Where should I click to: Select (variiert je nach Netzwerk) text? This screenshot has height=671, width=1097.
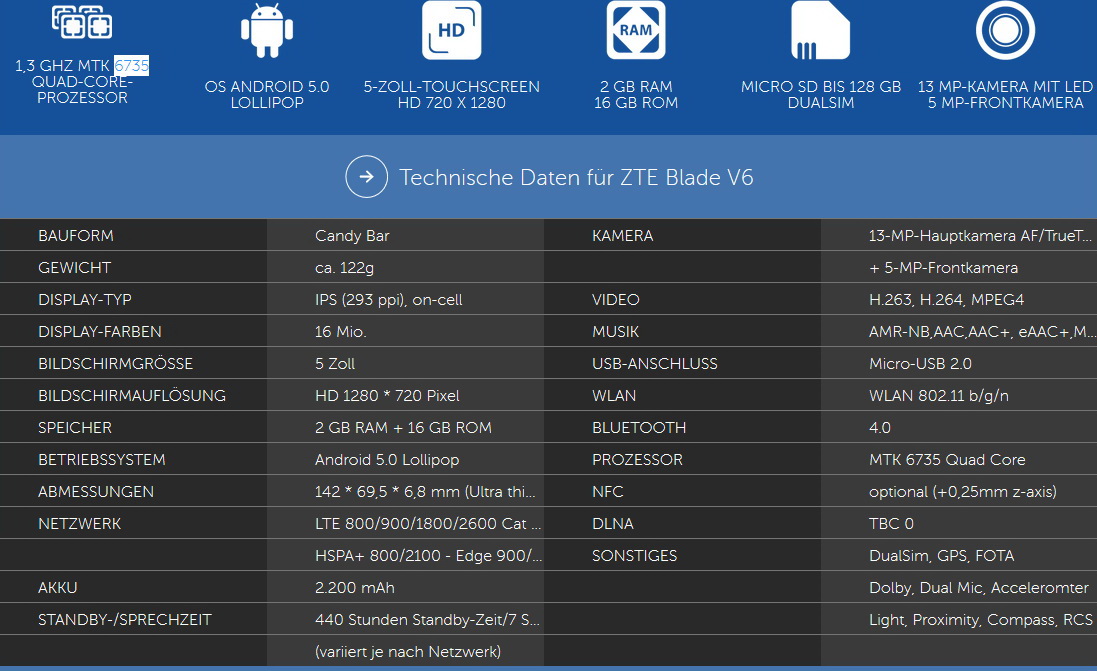[x=408, y=652]
